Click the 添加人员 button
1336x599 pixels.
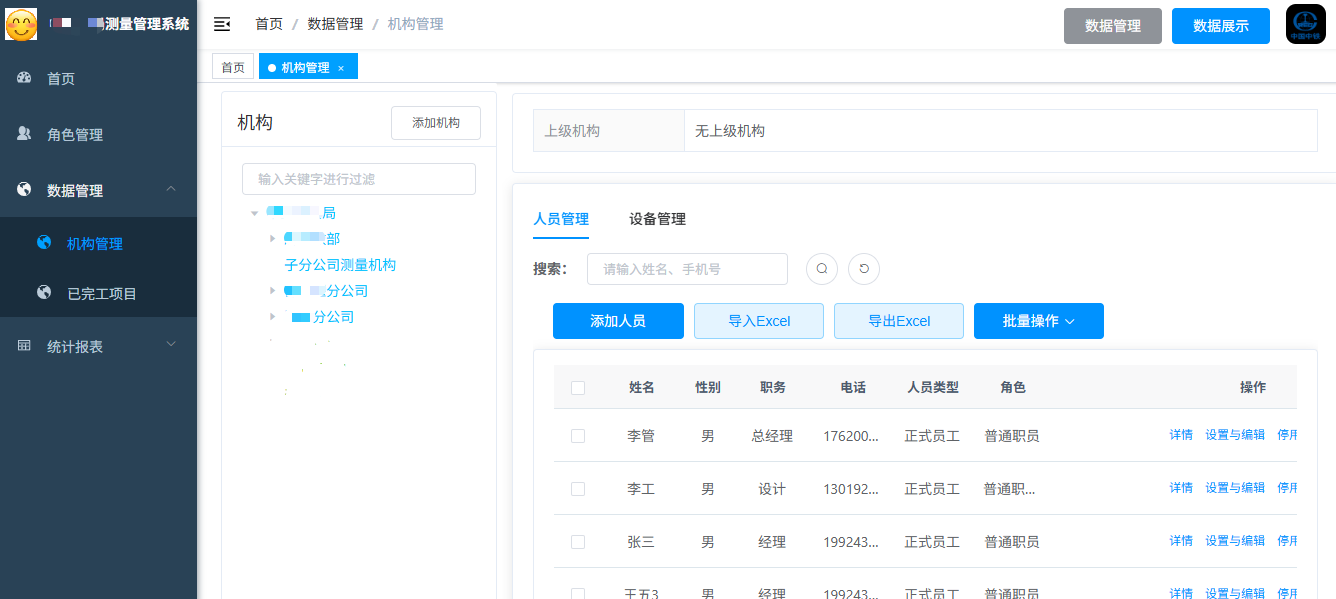pos(618,321)
